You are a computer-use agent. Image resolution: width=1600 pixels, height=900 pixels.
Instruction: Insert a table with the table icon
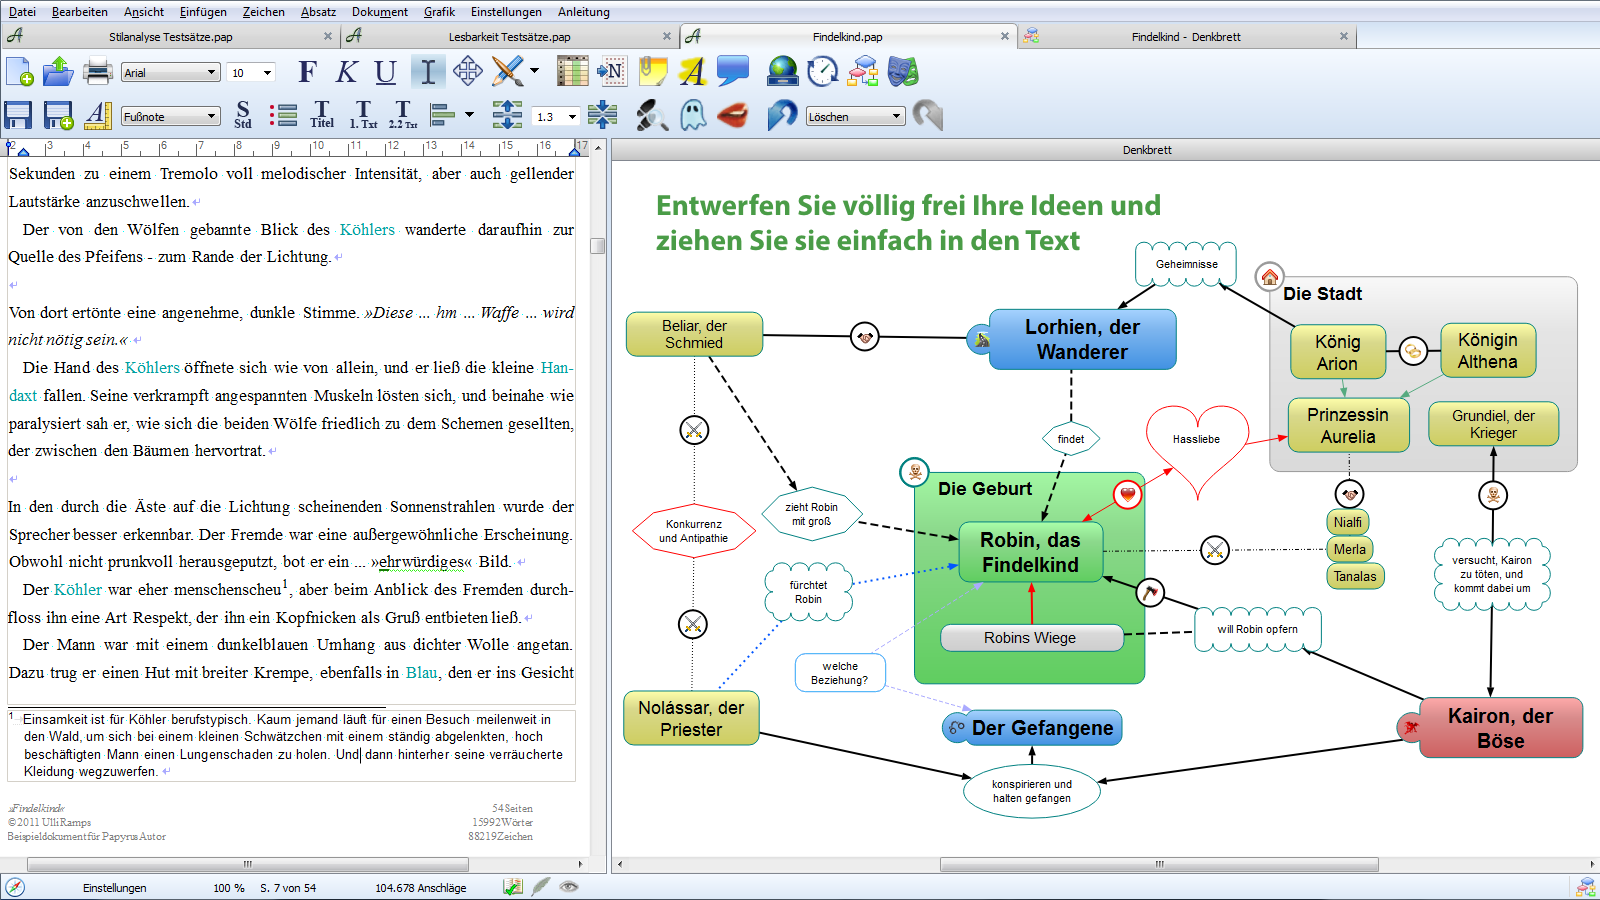pos(572,72)
